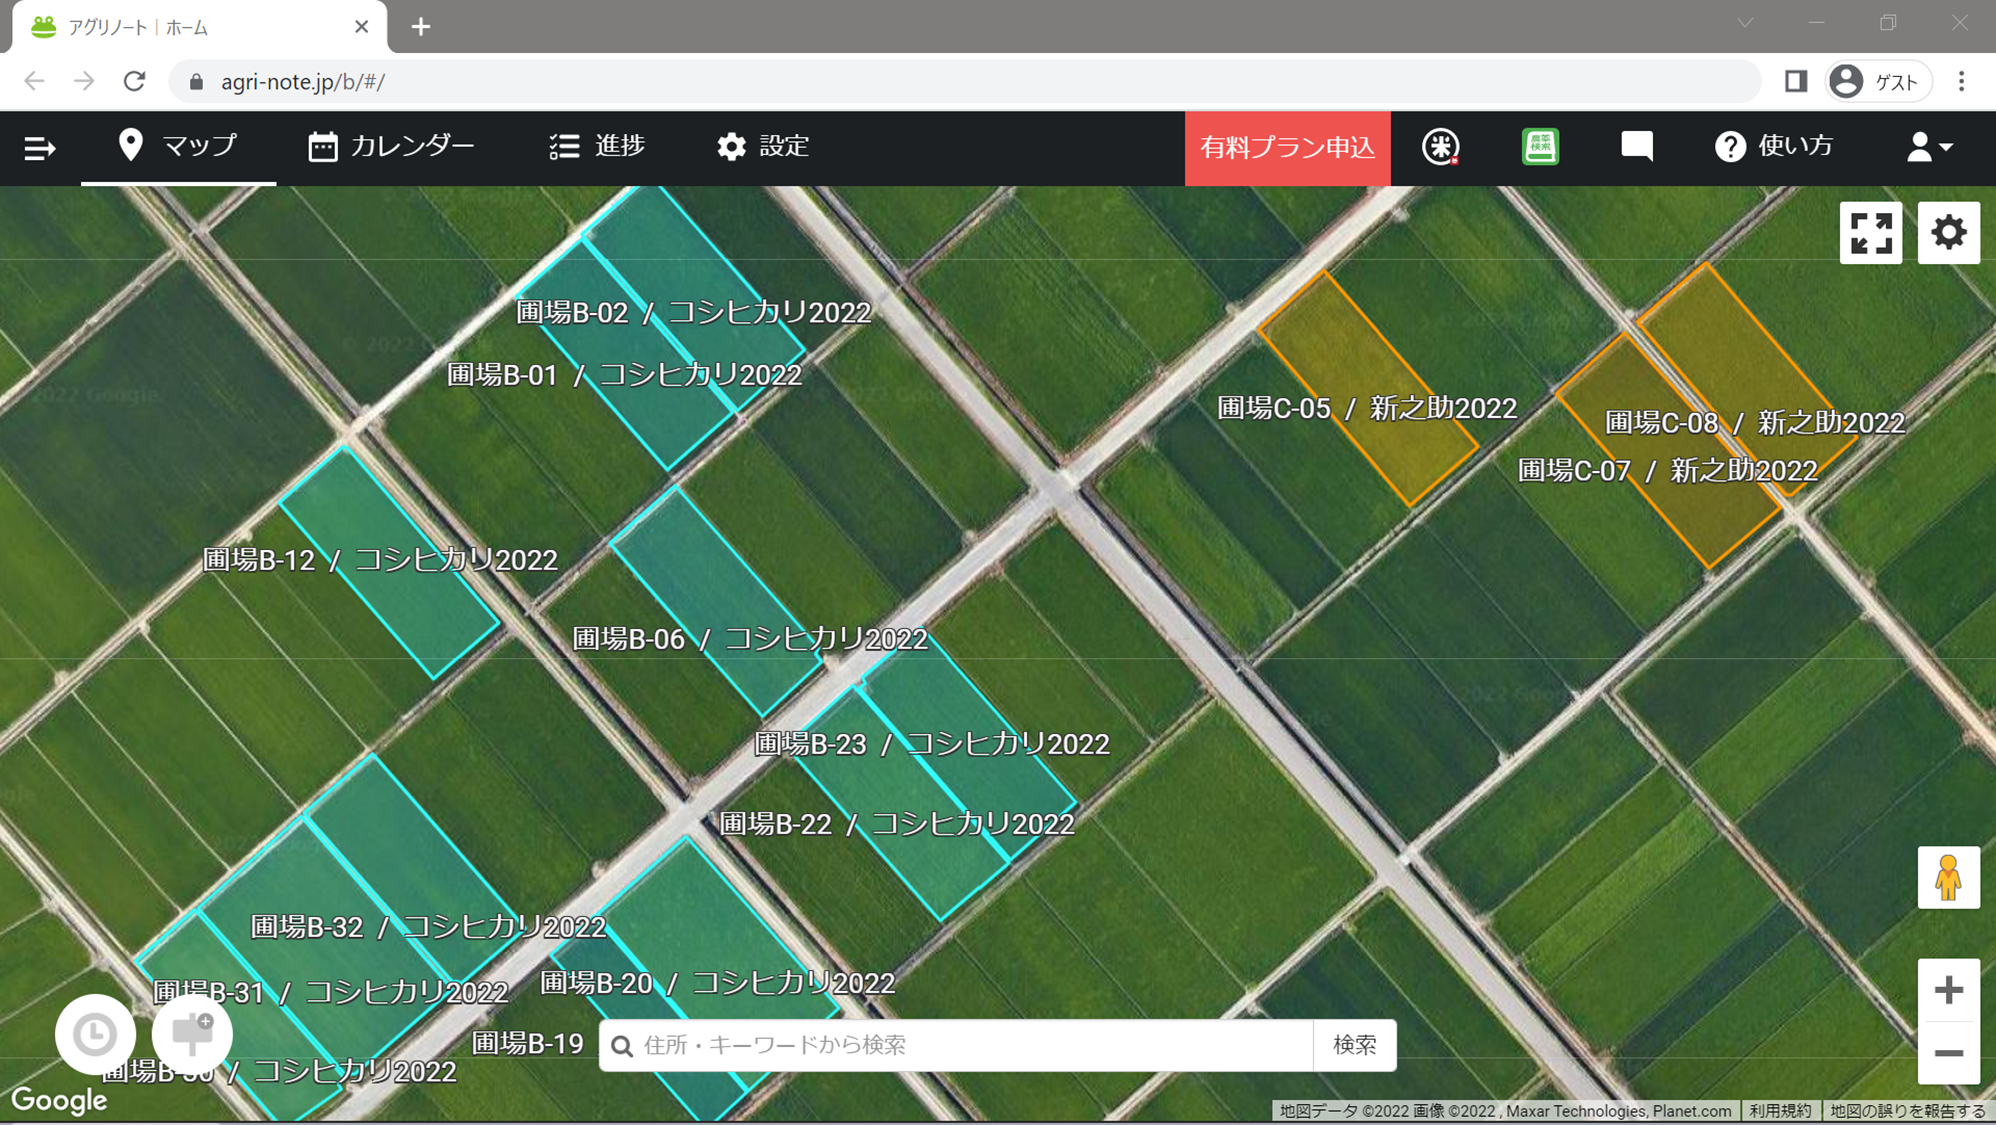Open the green pesticide search icon
This screenshot has height=1125, width=1996.
pyautogui.click(x=1540, y=147)
